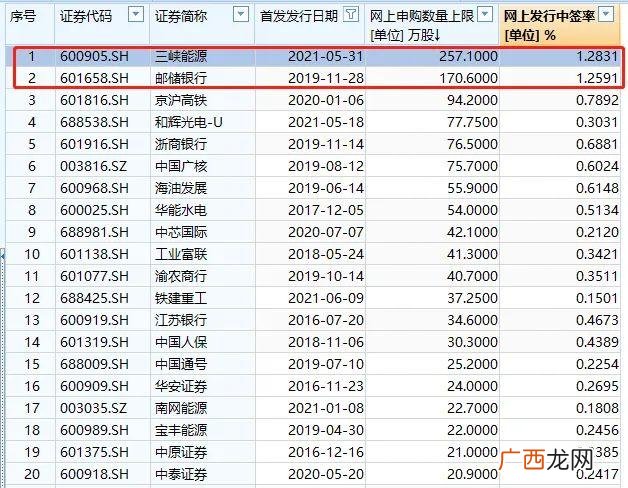This screenshot has height=488, width=628.
Task: Select stock code 601816.SH
Action: (x=95, y=100)
